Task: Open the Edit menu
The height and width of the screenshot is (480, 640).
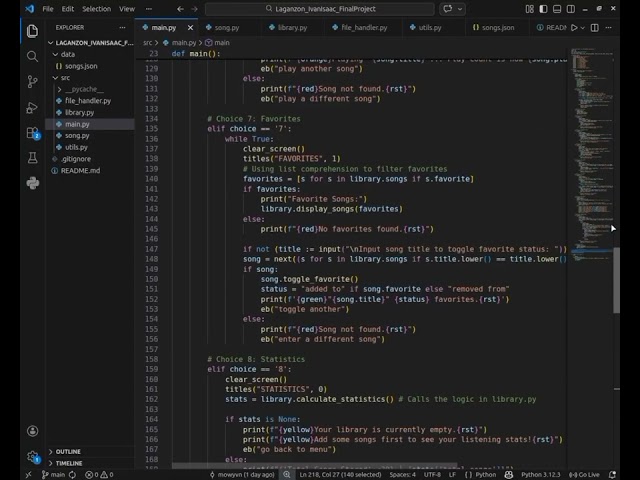Action: click(x=68, y=9)
